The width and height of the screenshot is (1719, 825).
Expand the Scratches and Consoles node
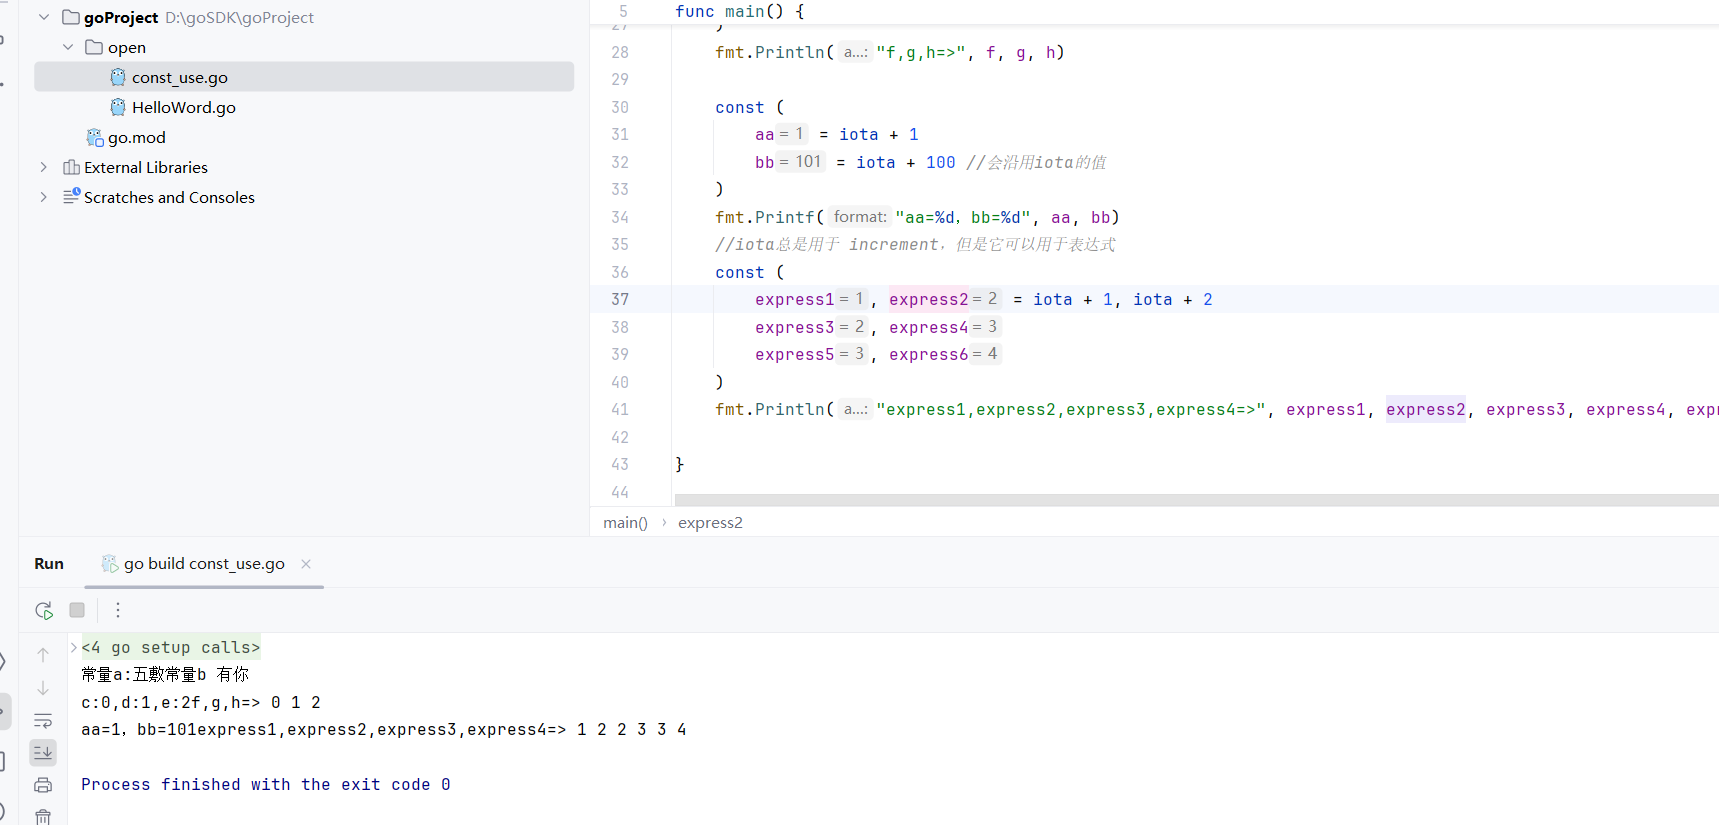point(43,197)
